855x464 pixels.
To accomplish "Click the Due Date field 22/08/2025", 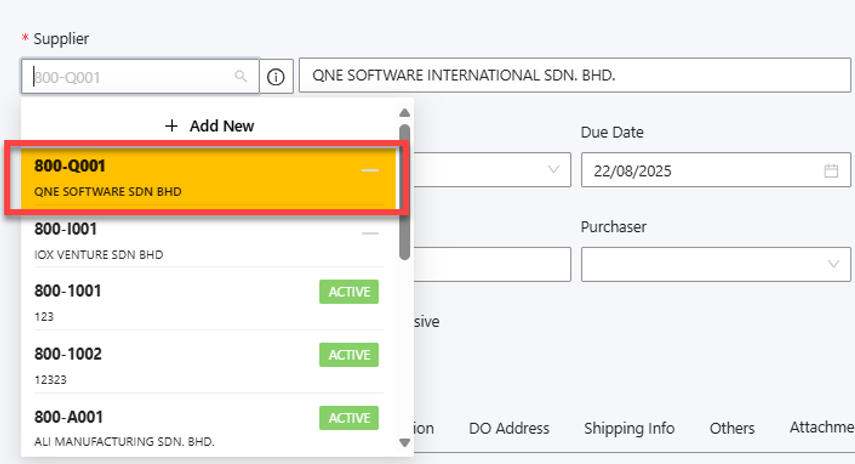I will click(715, 170).
